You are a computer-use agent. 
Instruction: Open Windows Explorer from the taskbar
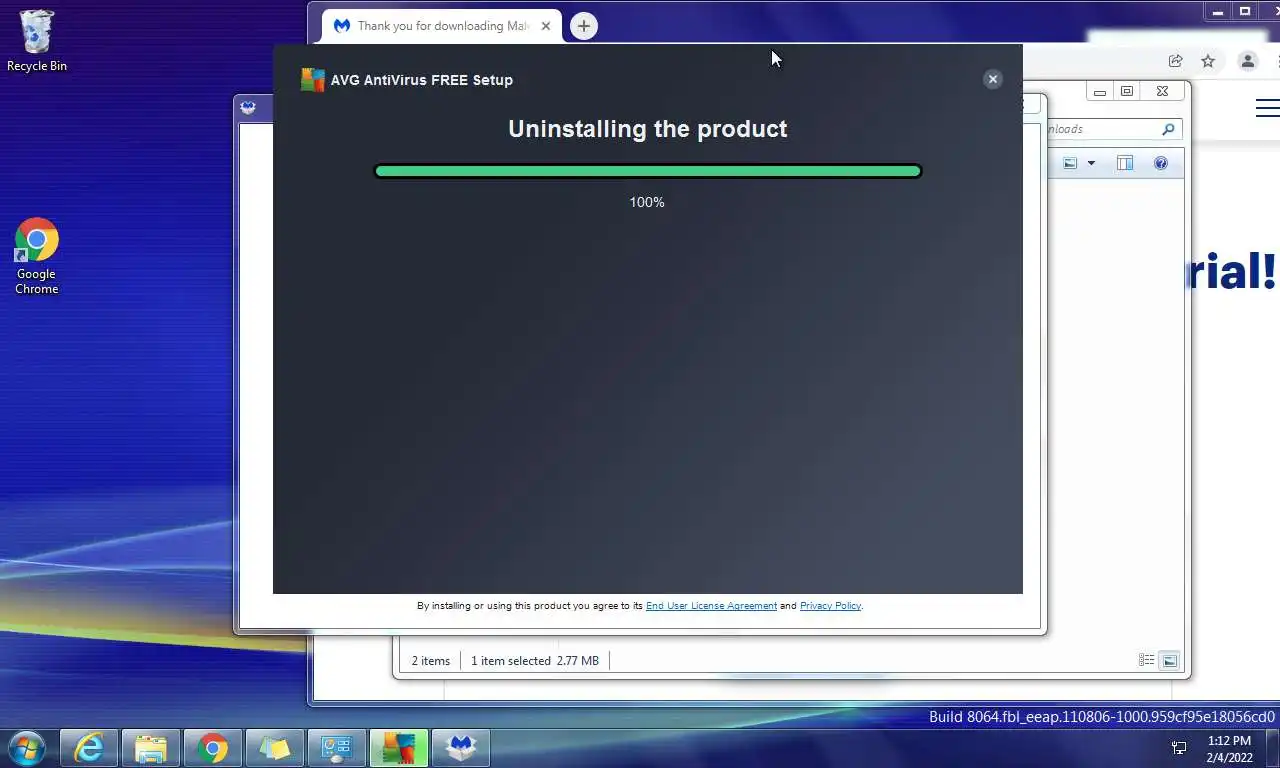coord(151,748)
